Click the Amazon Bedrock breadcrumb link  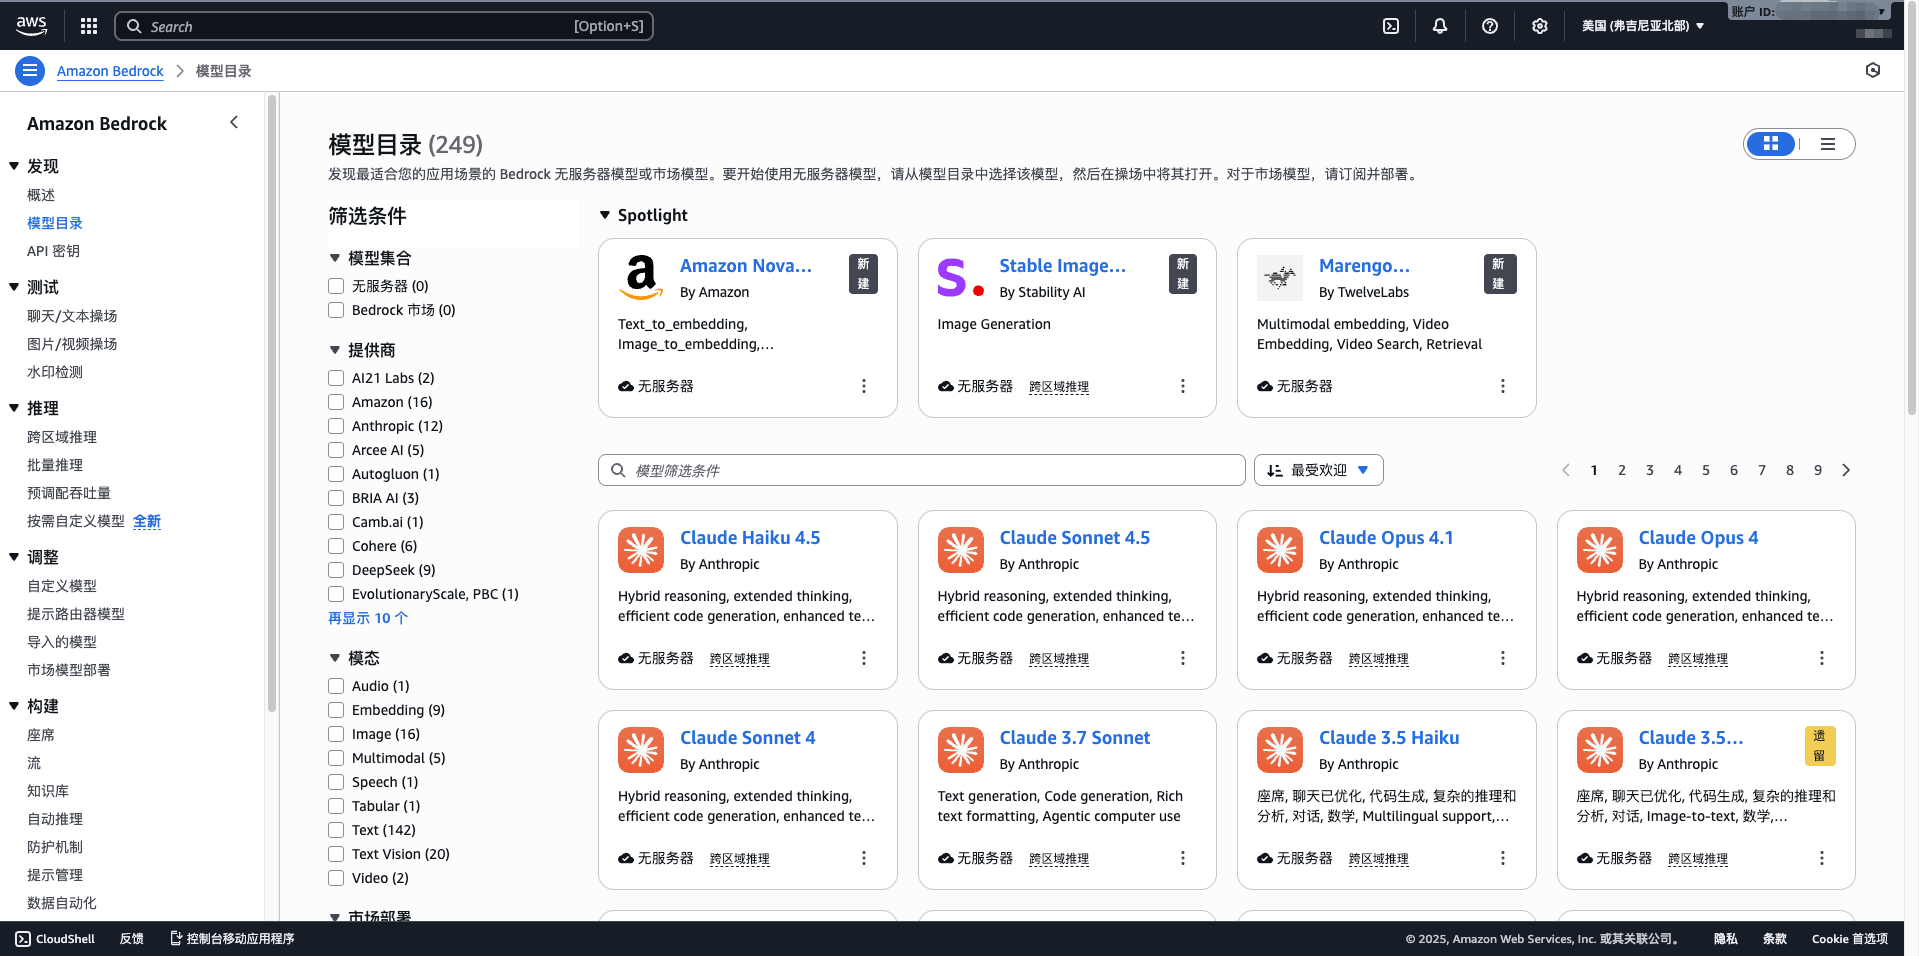(x=110, y=70)
